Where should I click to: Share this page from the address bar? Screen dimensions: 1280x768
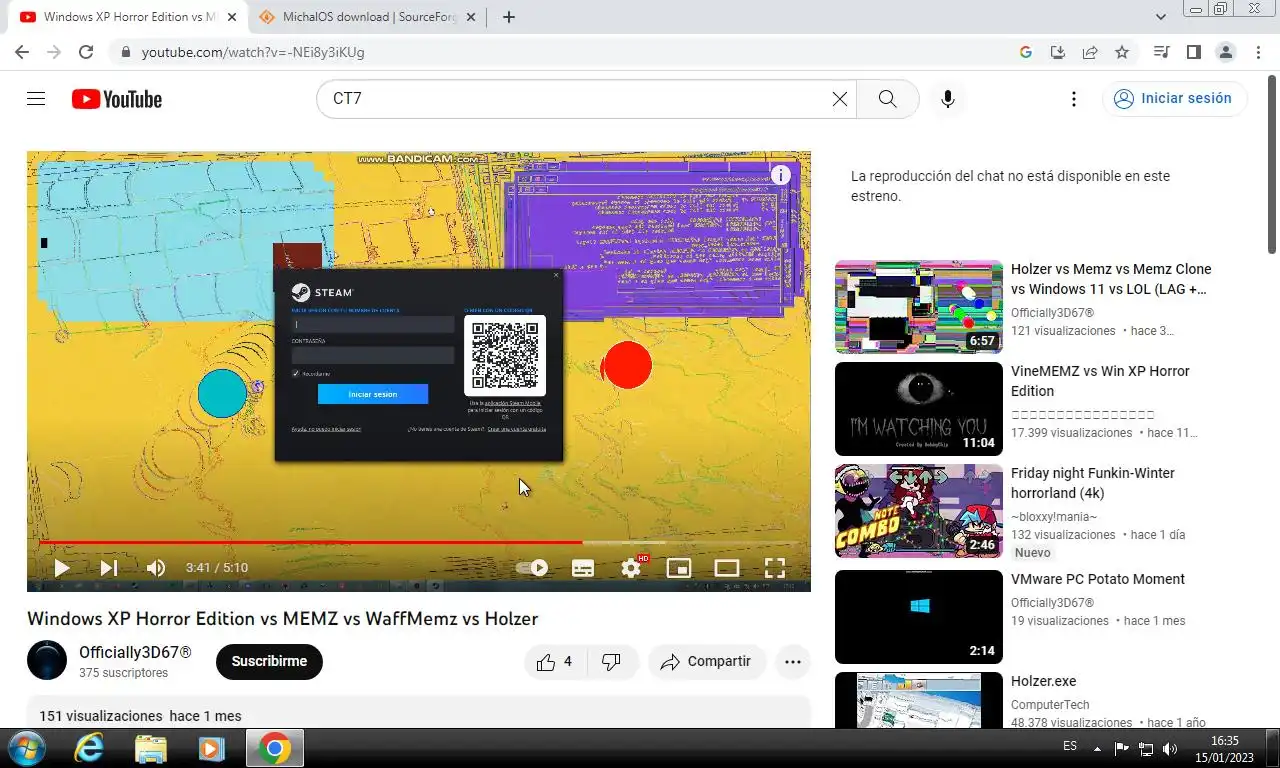point(1090,52)
